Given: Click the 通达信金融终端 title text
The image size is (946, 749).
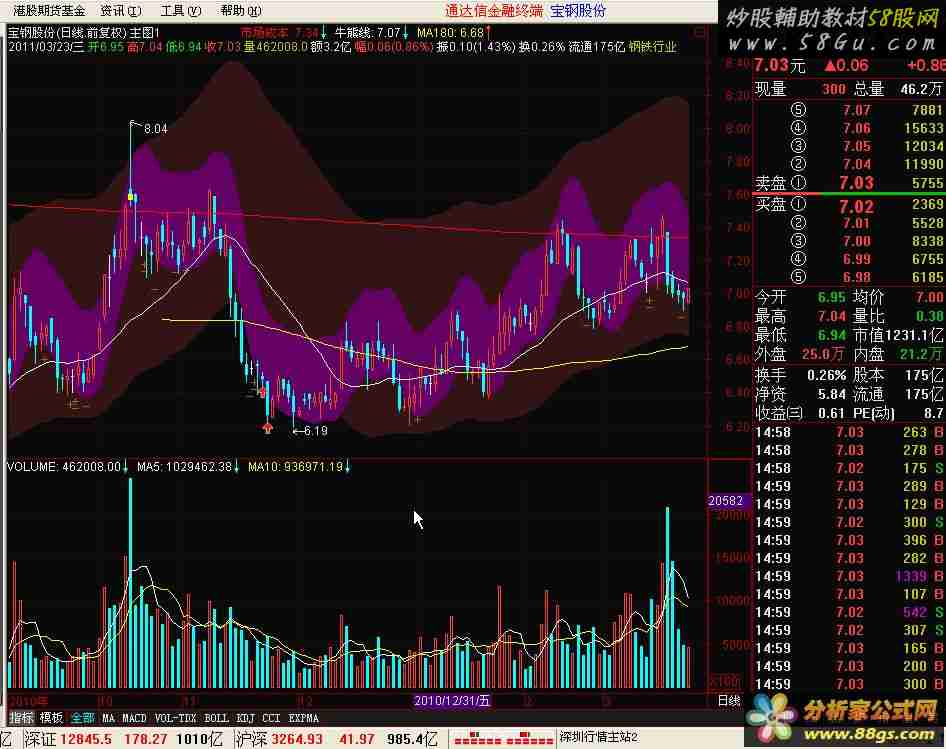Looking at the screenshot, I should click(494, 10).
